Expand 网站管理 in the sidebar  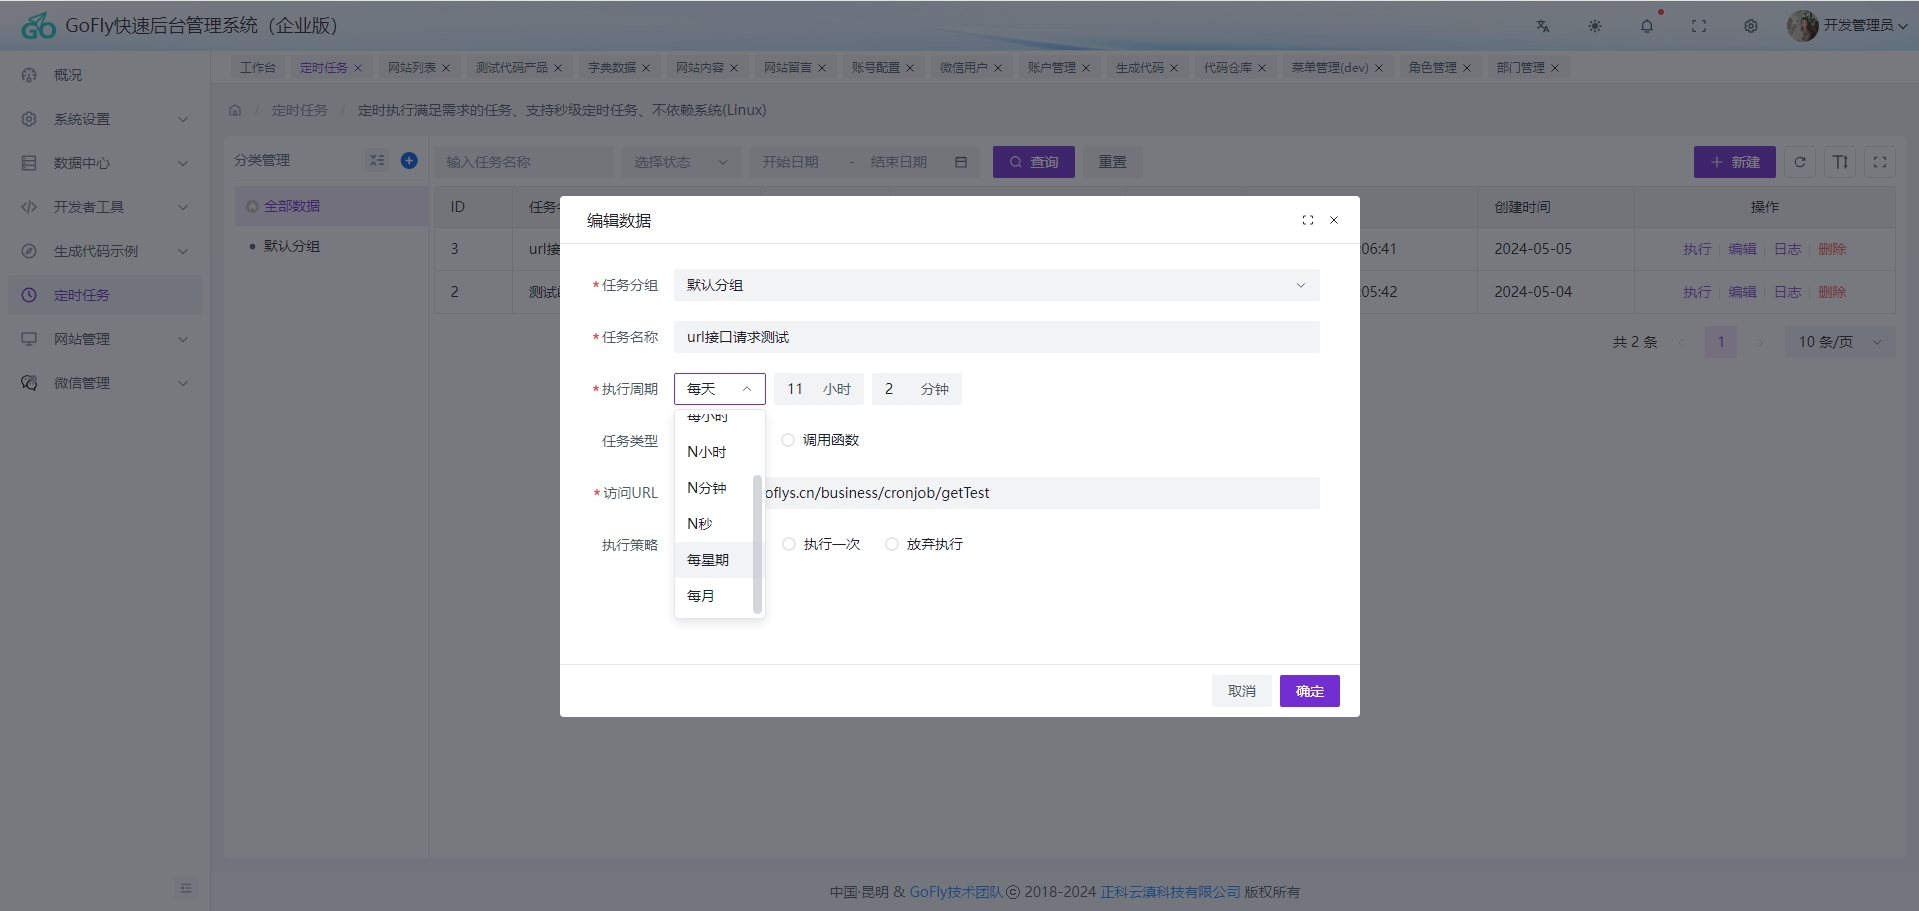(x=105, y=339)
